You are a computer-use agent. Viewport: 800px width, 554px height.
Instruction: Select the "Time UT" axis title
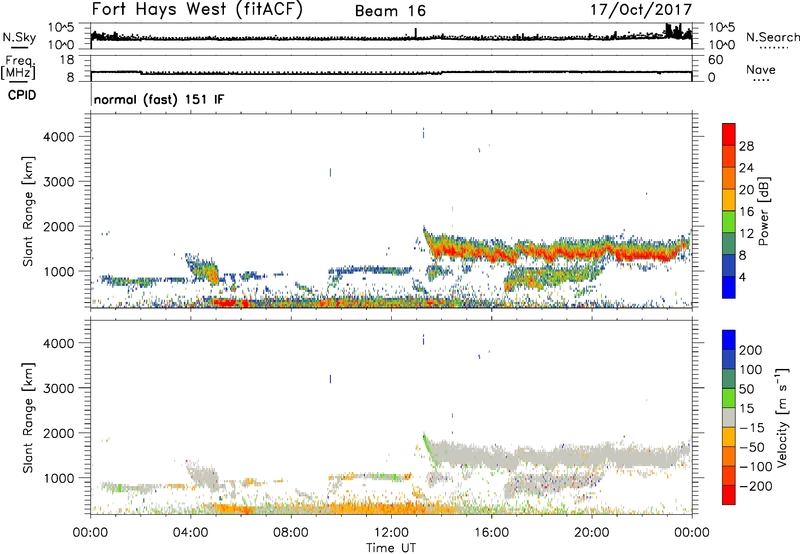pyautogui.click(x=391, y=548)
